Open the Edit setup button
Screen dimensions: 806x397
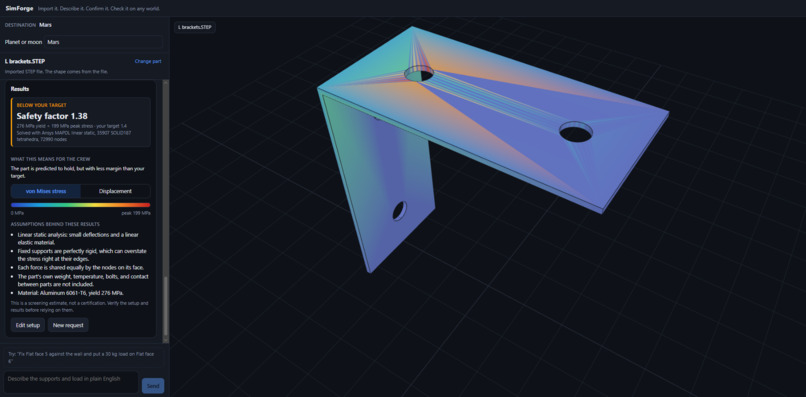[x=28, y=325]
